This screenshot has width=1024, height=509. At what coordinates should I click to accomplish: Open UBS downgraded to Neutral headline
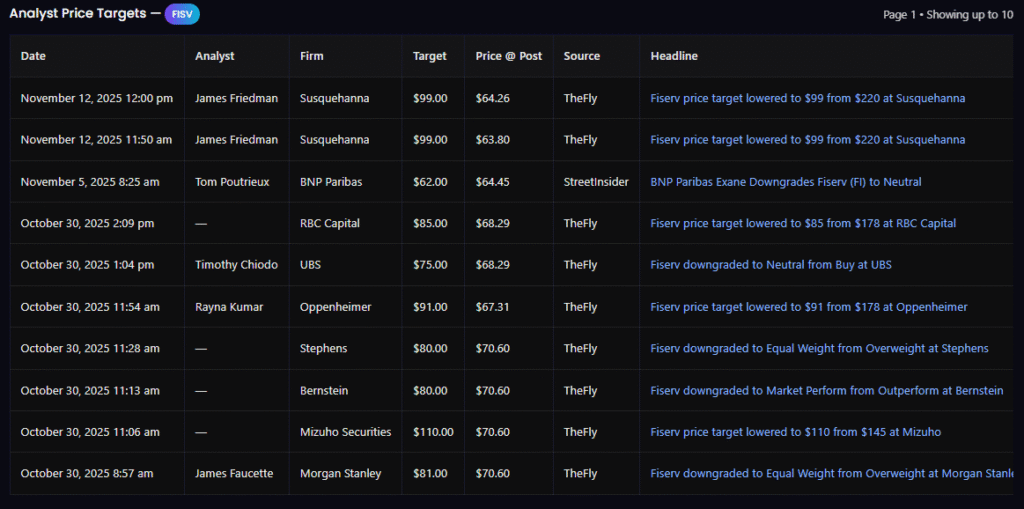click(x=771, y=265)
